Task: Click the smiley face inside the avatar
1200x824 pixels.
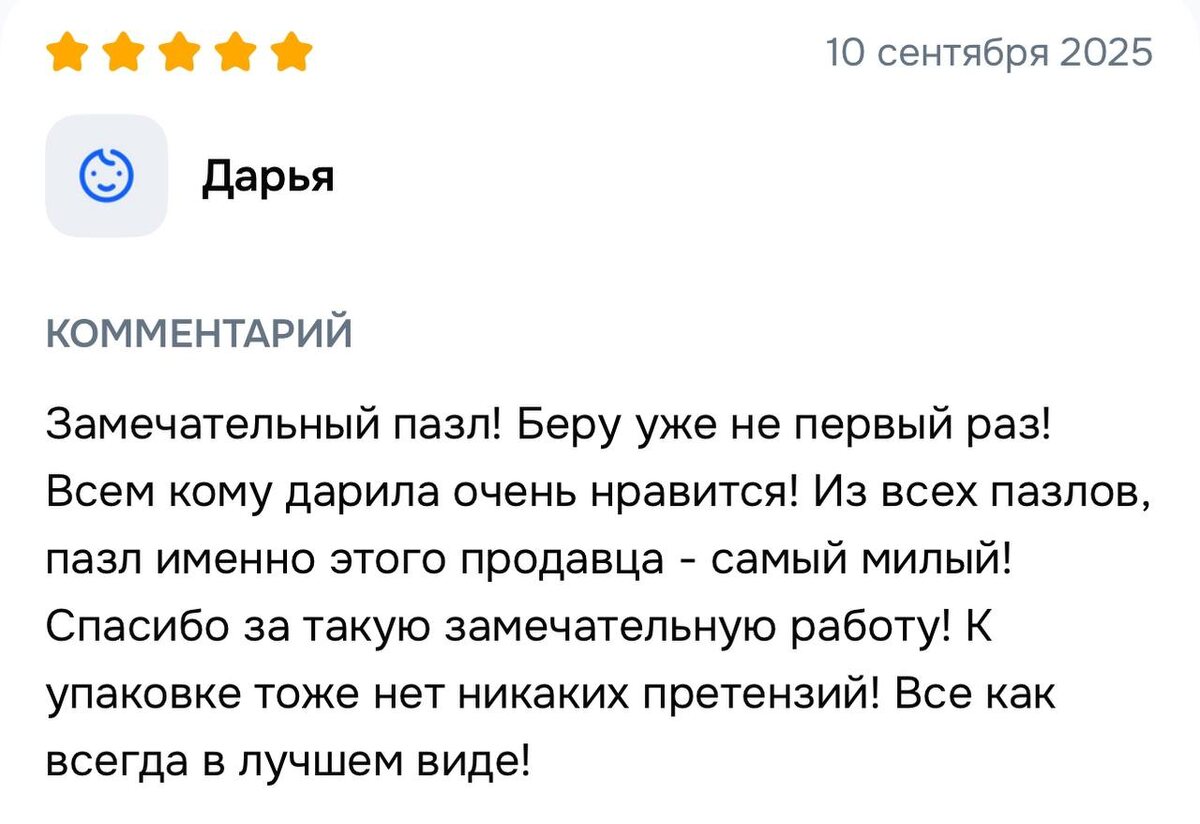Action: pos(106,176)
